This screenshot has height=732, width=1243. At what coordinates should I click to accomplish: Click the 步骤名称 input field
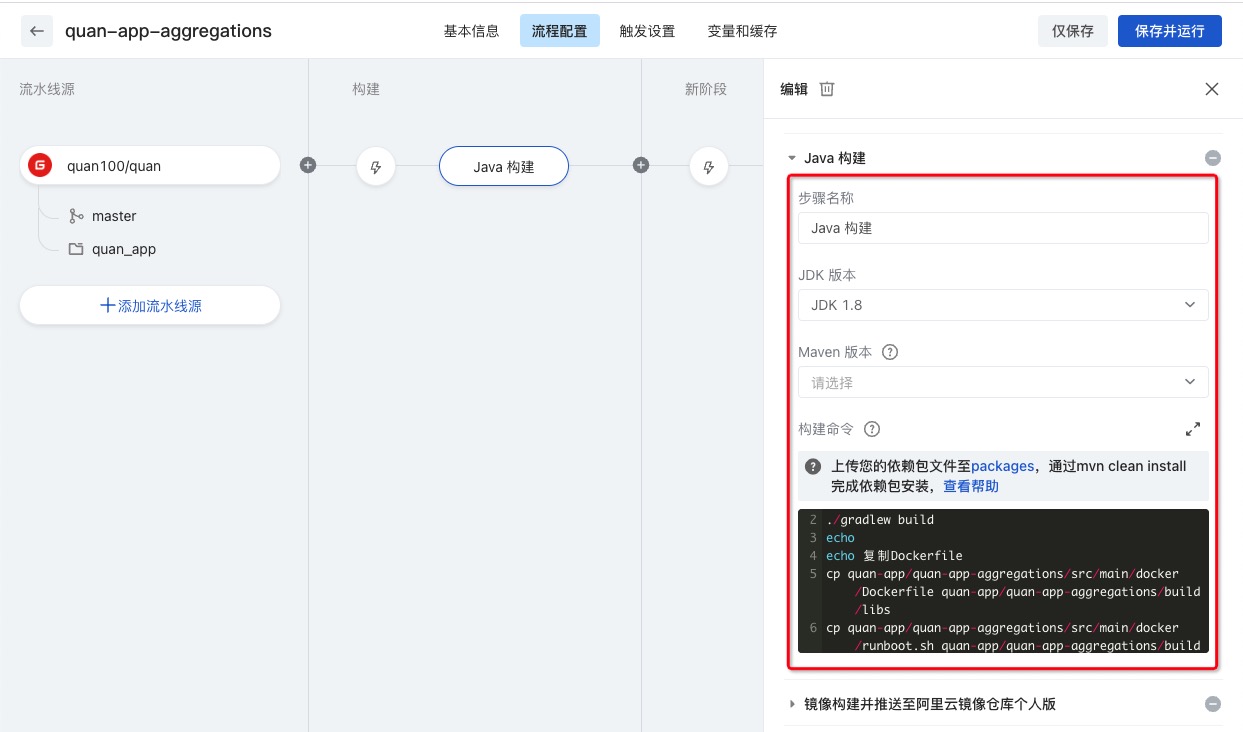coord(1003,228)
